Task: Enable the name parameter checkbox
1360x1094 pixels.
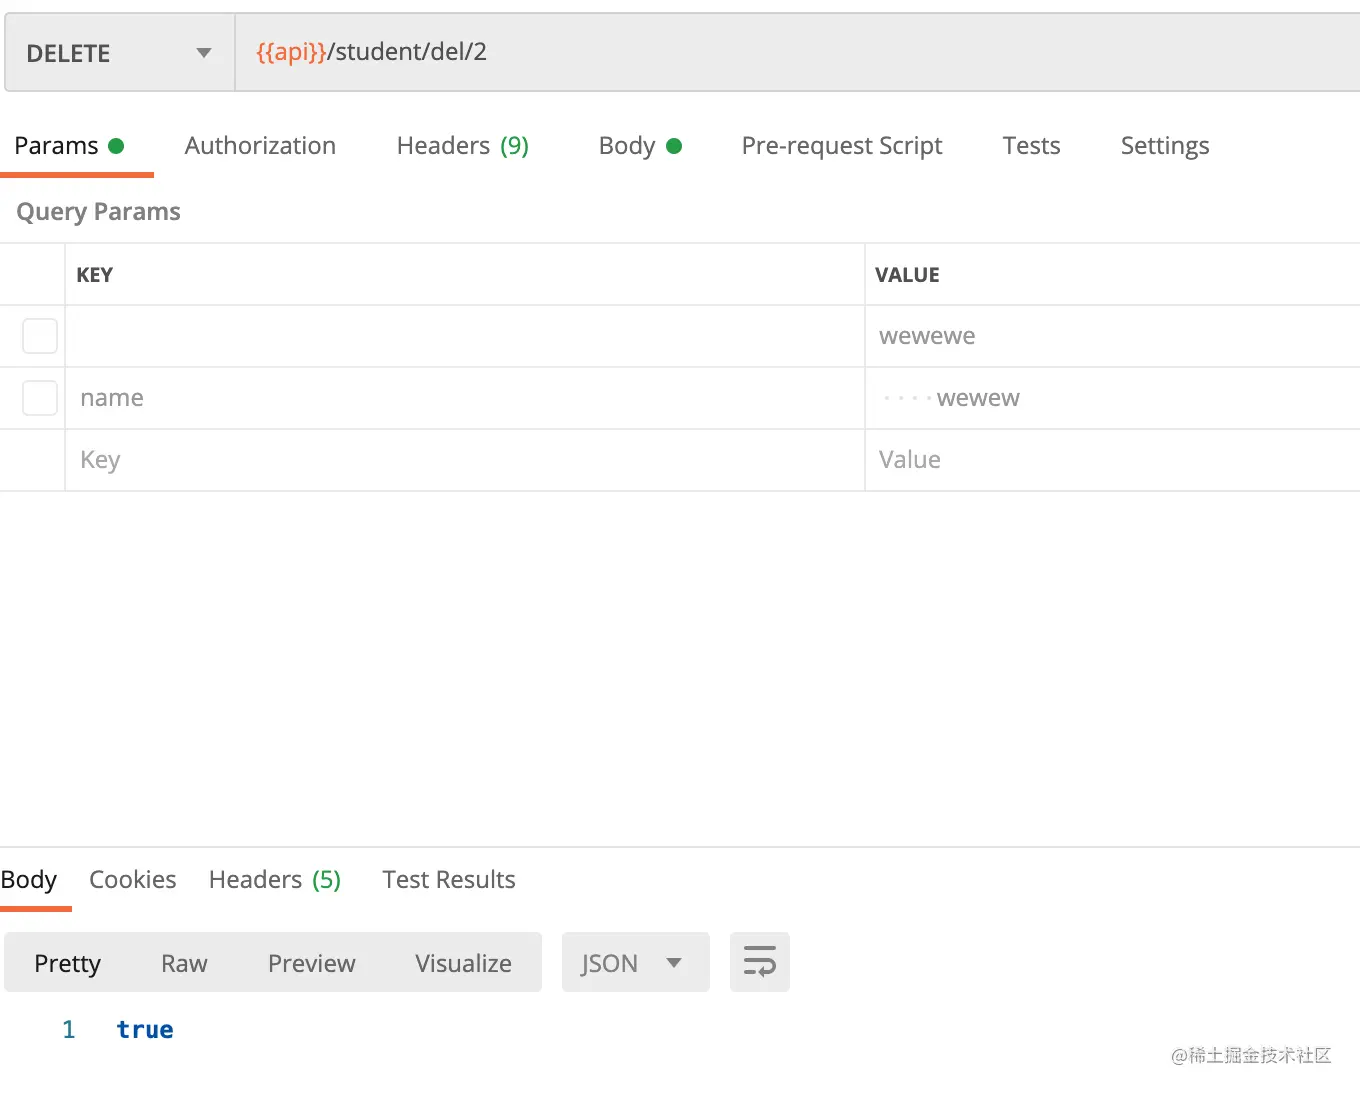Action: point(40,398)
